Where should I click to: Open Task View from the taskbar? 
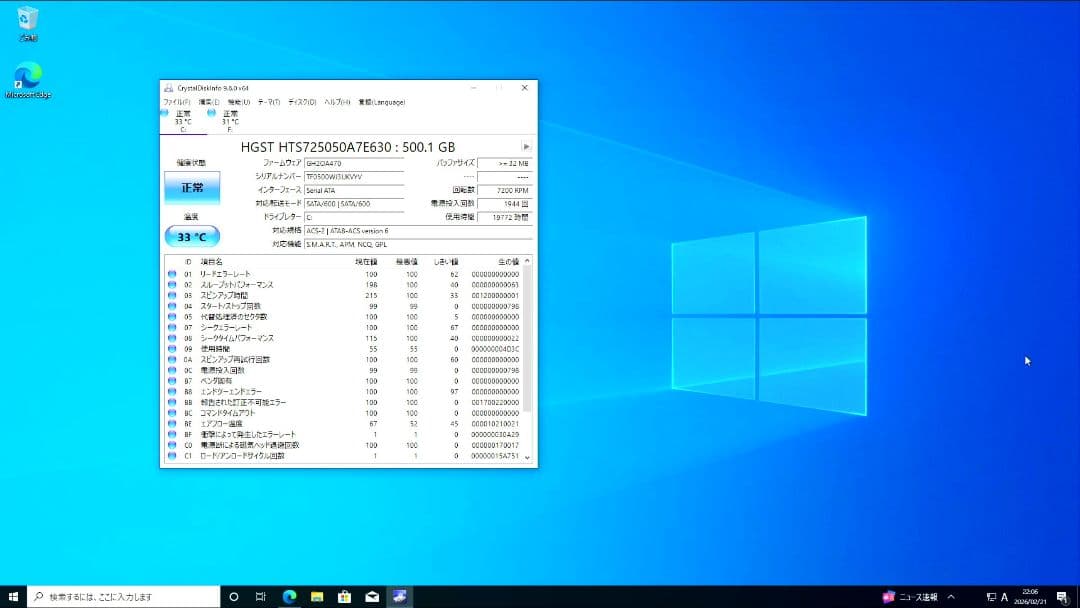(260, 596)
